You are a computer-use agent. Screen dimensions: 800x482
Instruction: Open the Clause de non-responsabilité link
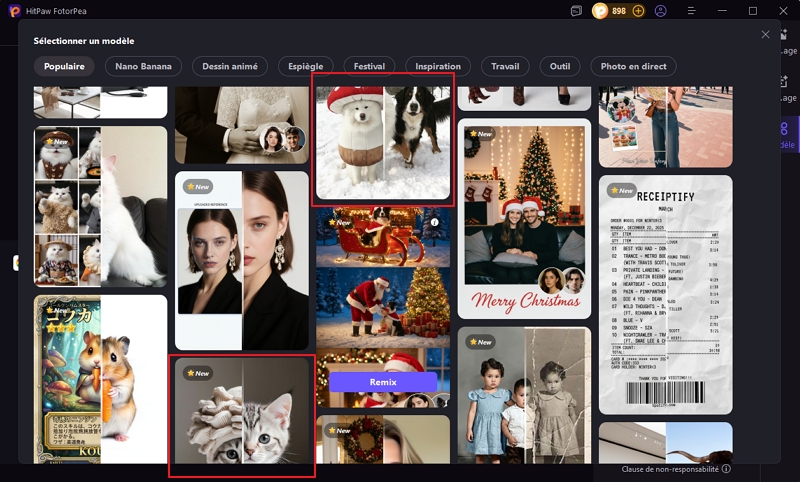point(669,468)
